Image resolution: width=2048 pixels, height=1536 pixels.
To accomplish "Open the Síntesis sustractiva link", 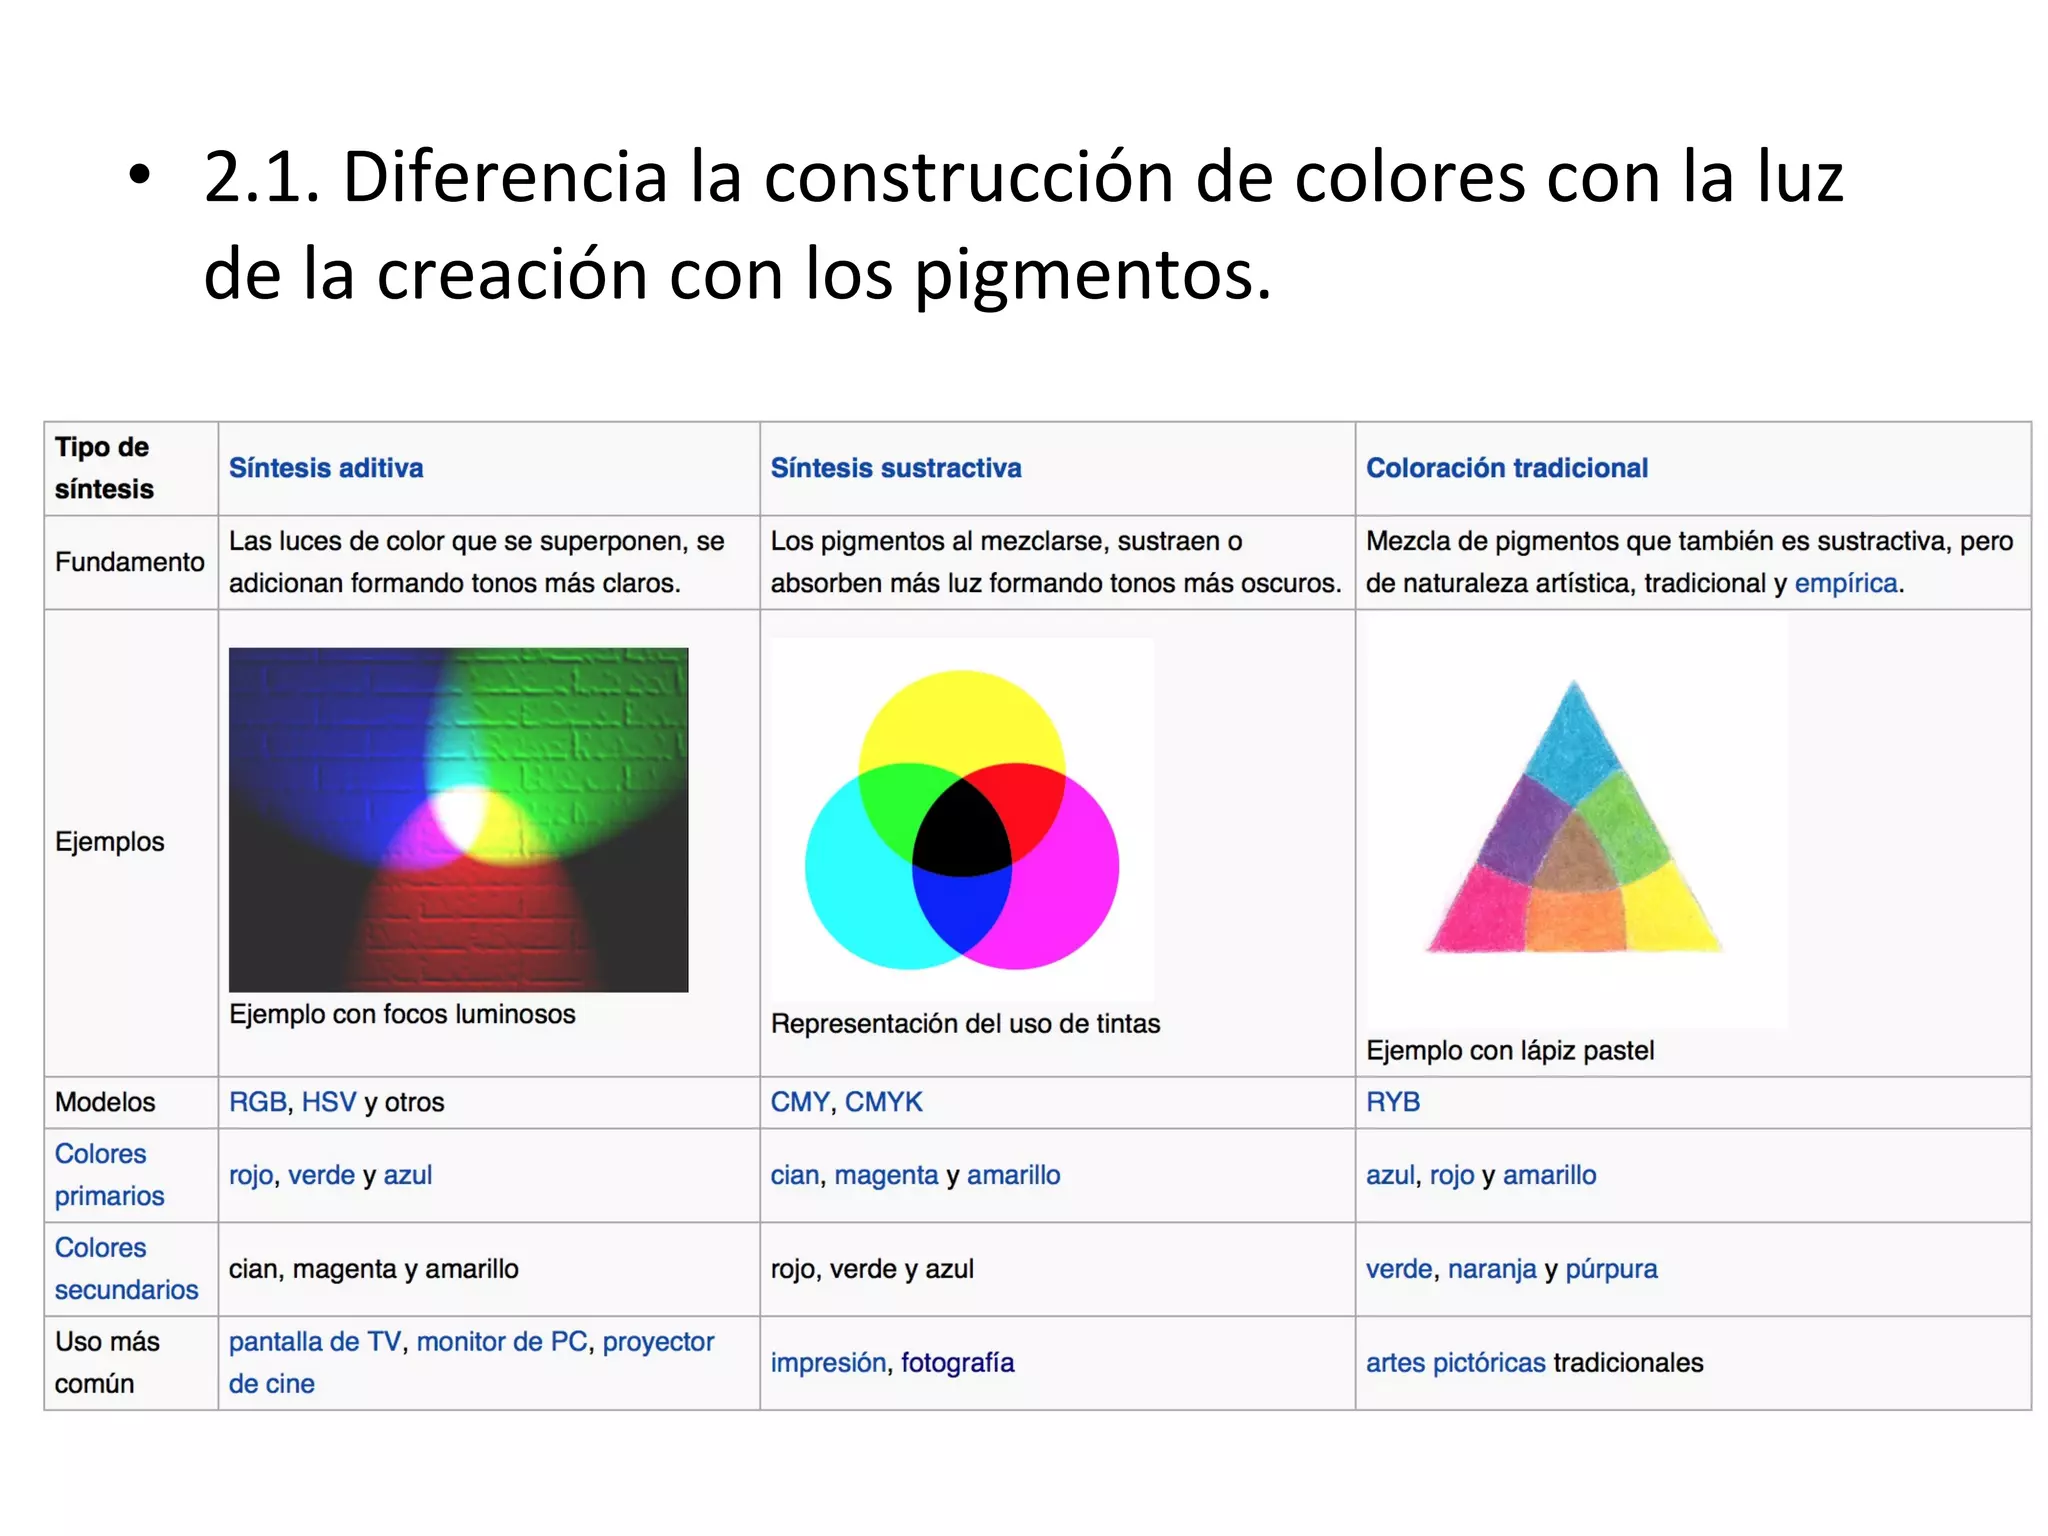I will (x=896, y=468).
